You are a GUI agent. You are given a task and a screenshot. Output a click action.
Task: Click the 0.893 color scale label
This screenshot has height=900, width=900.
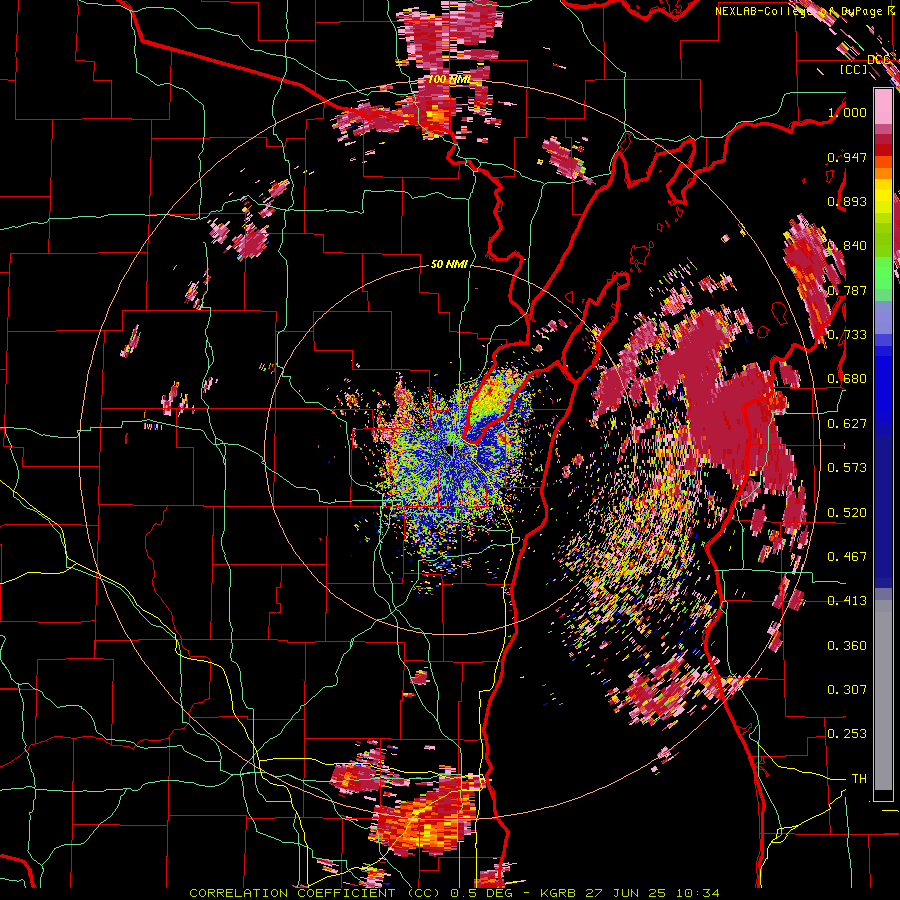click(847, 201)
